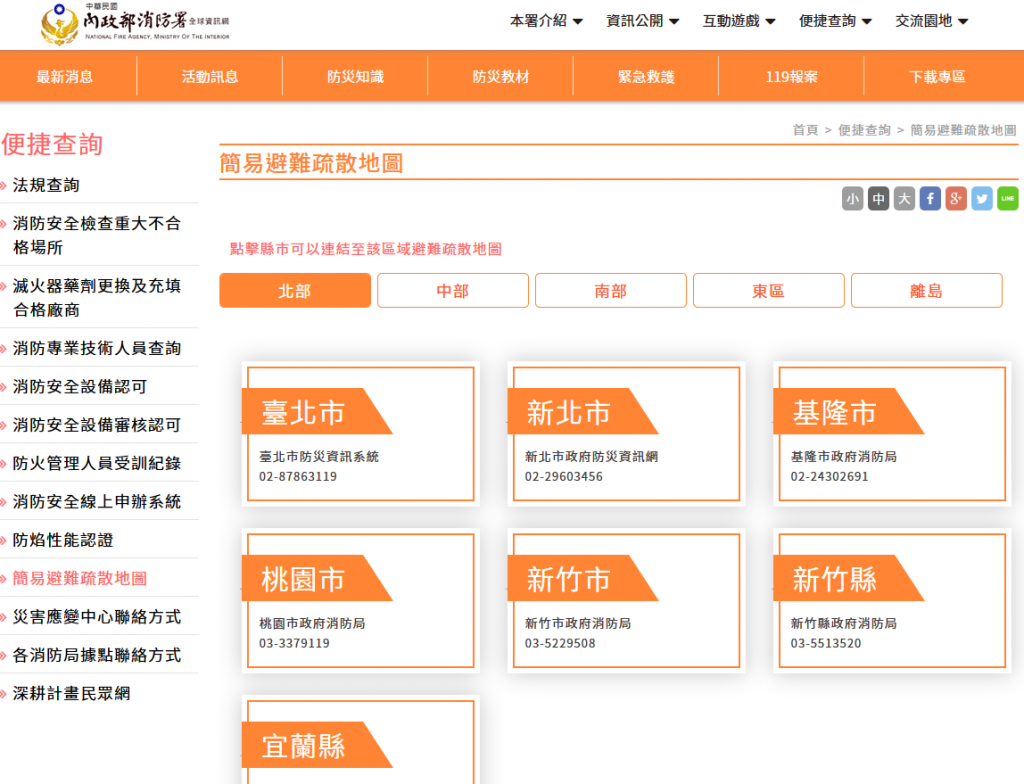Image resolution: width=1024 pixels, height=784 pixels.
Task: Expand the 便捷查詢 dropdown menu
Action: pyautogui.click(x=835, y=21)
